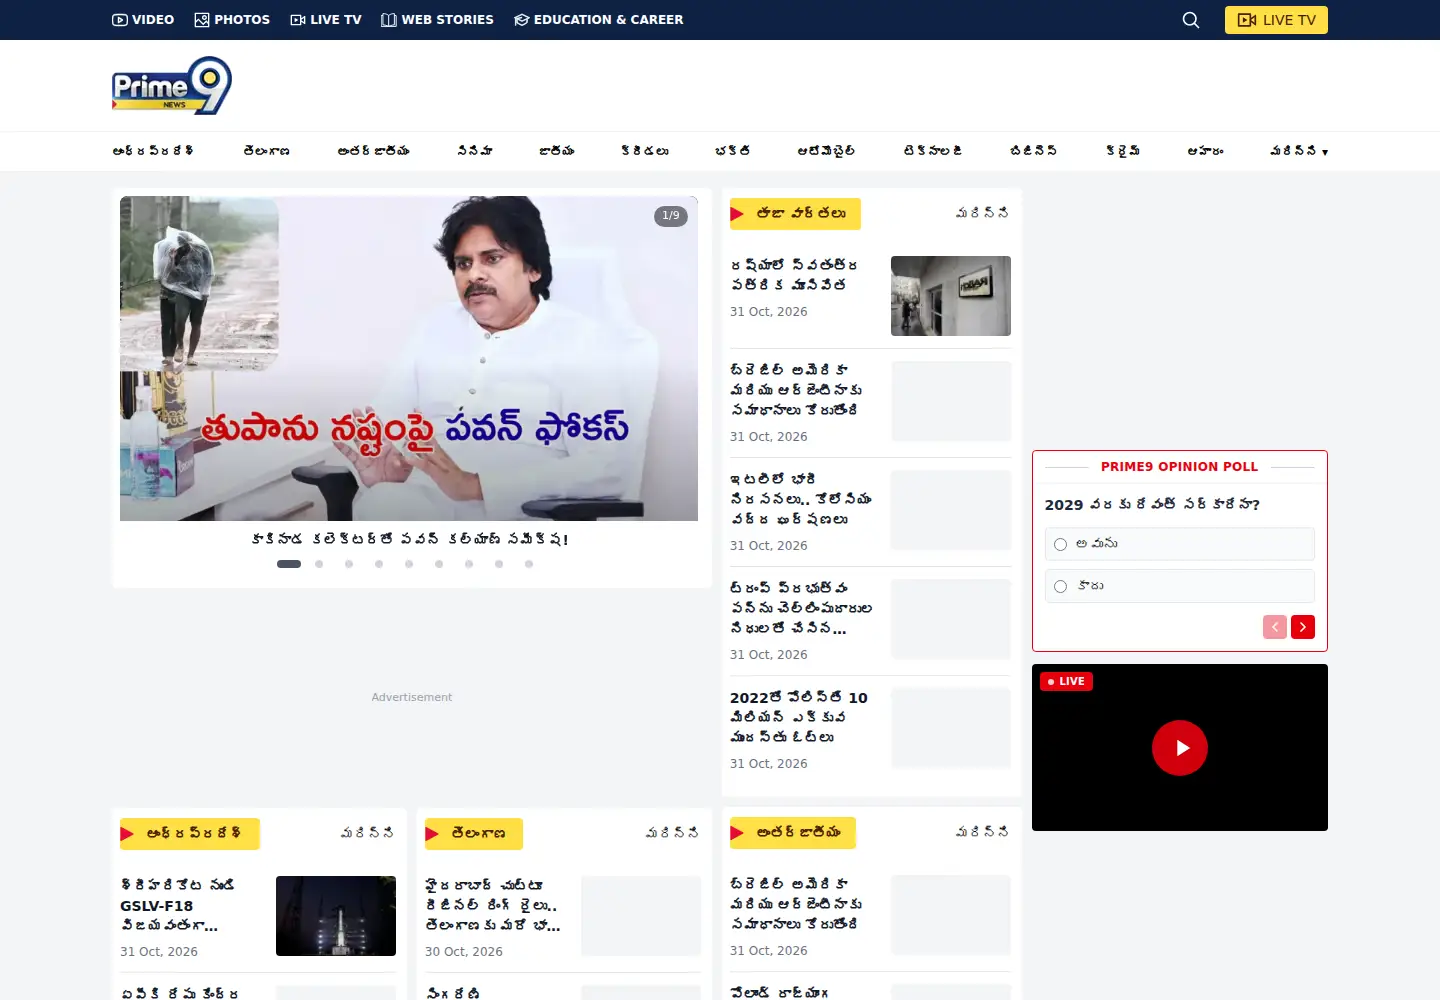This screenshot has height=1000, width=1440.
Task: Open the rocket launch thumbnail beside GSLV-F18
Action: coord(336,916)
